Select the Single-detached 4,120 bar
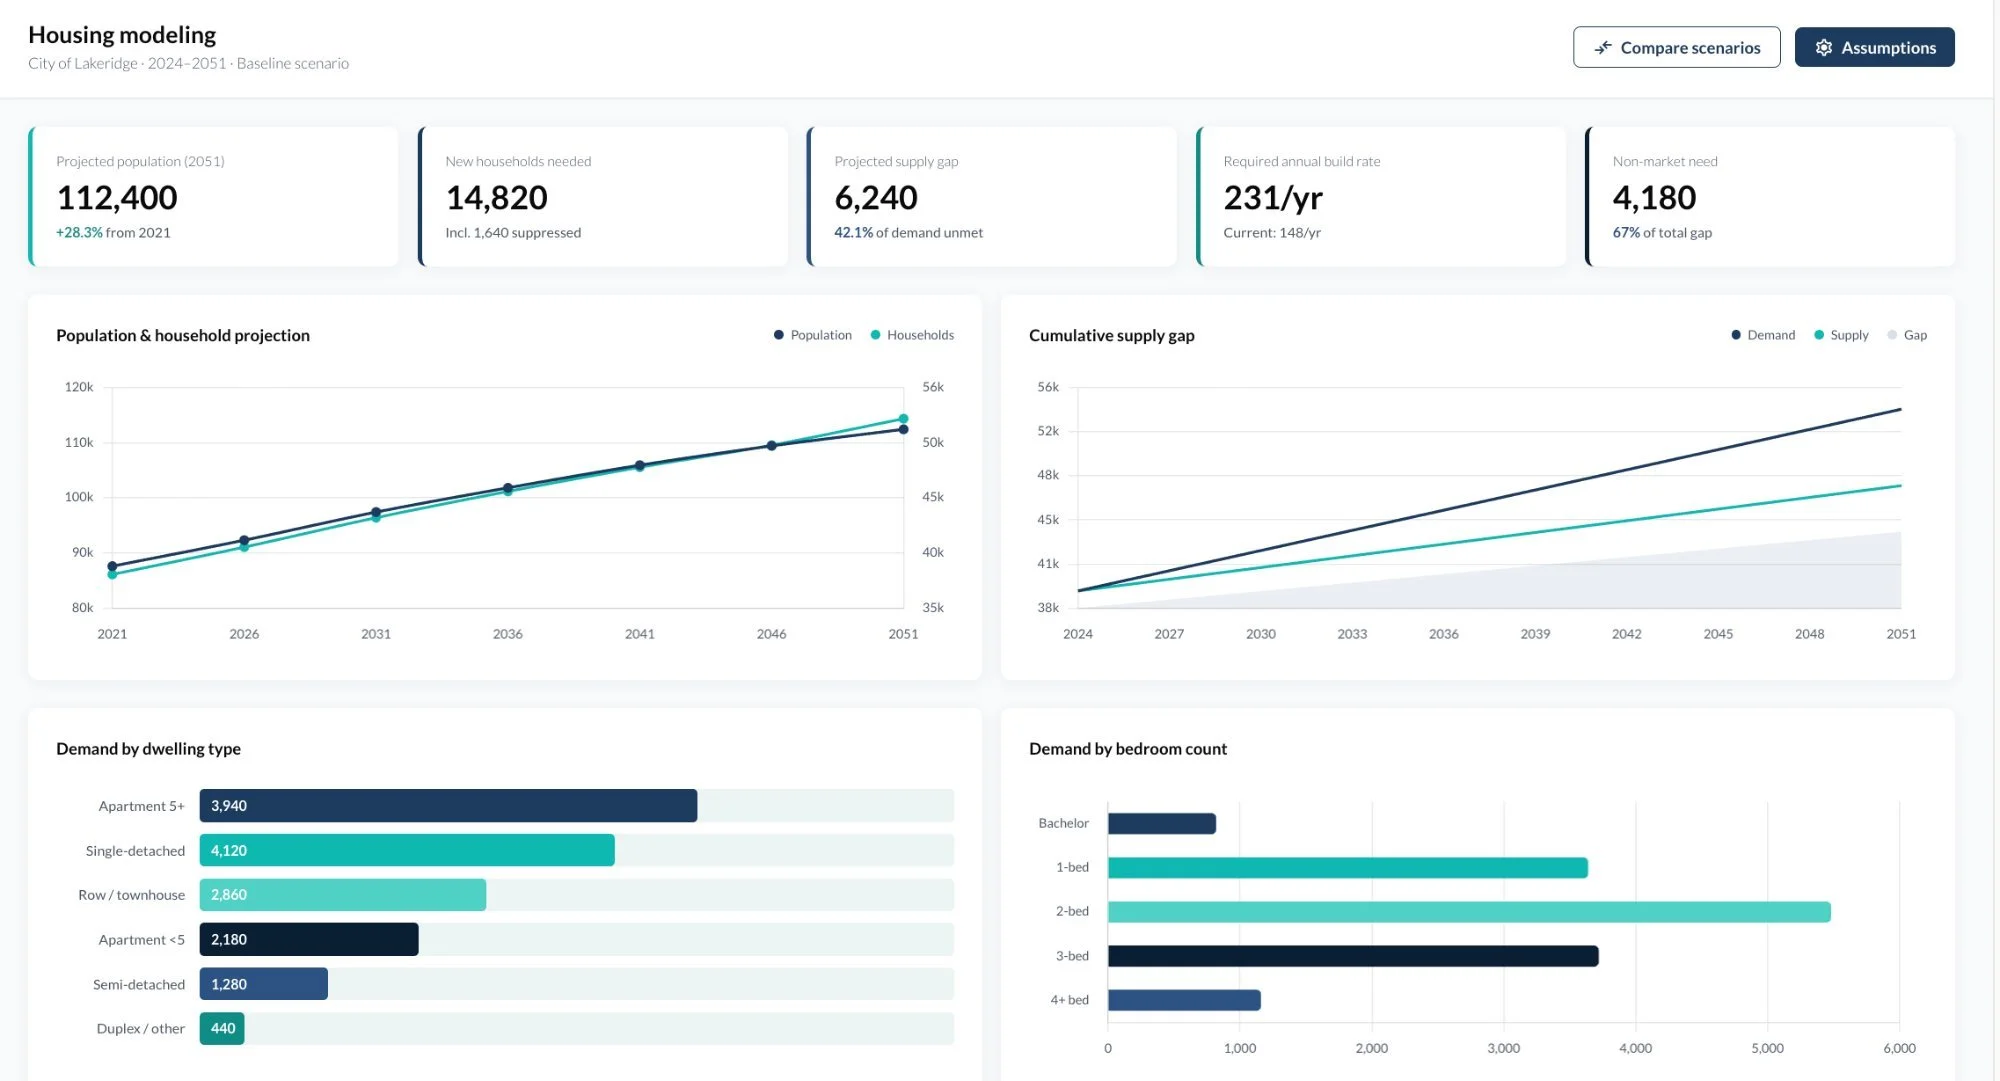 407,851
